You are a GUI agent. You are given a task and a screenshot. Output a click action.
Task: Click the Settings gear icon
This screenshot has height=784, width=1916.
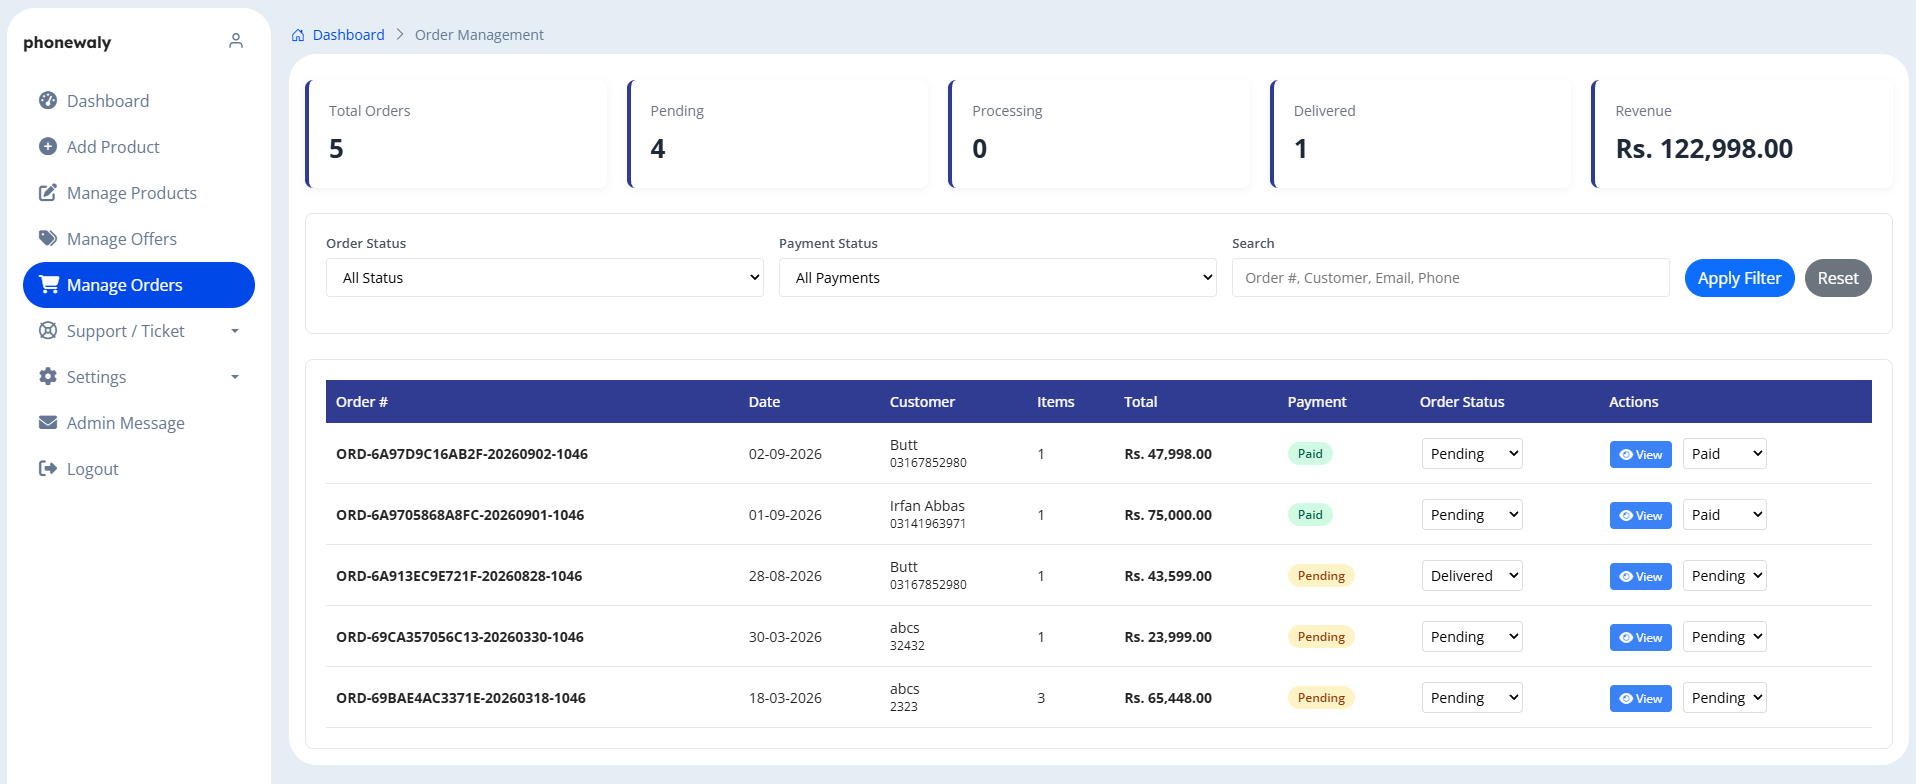point(48,376)
